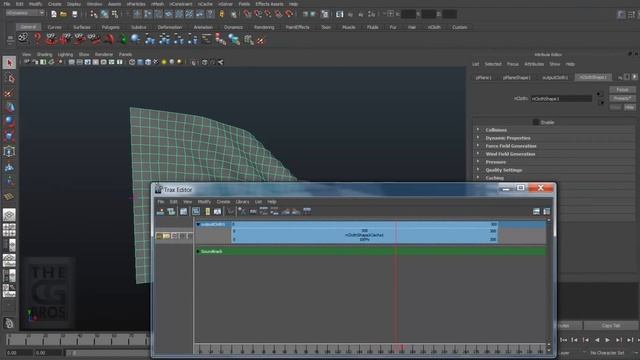Click the main time slider below the viewport
The width and height of the screenshot is (640, 360).
pos(78,340)
